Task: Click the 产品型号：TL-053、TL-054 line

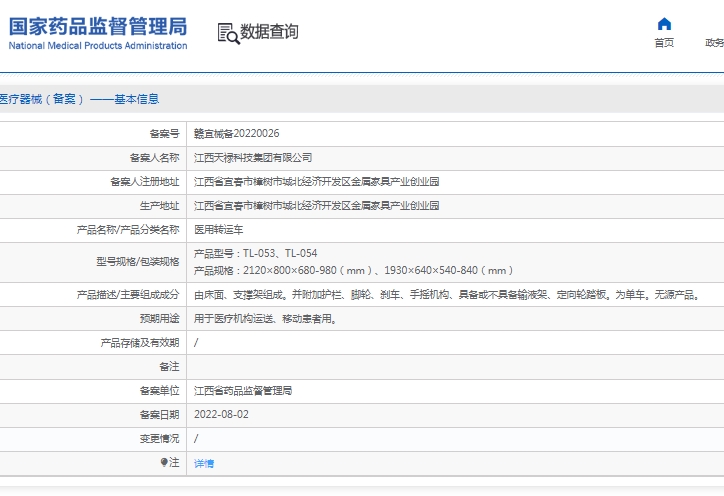Action: coord(255,254)
